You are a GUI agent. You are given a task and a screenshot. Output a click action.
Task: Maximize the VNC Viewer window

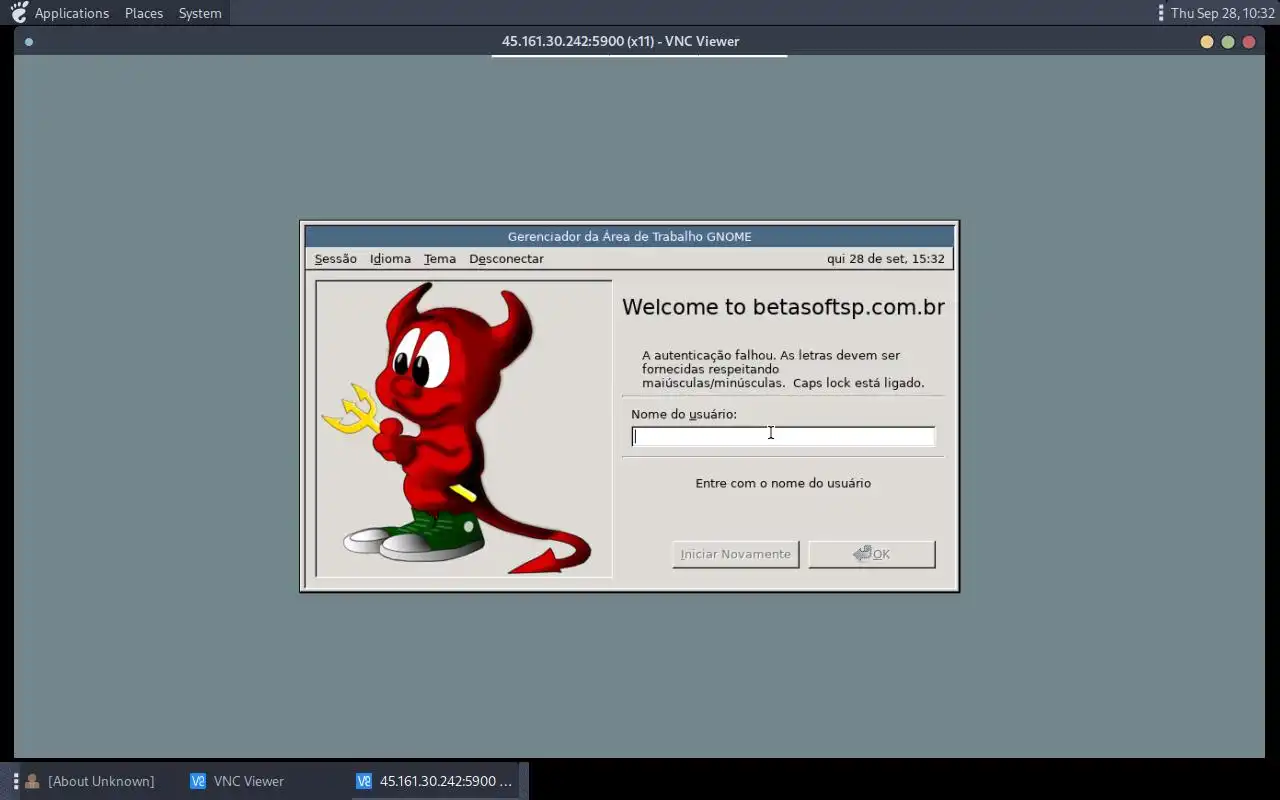click(x=1228, y=42)
